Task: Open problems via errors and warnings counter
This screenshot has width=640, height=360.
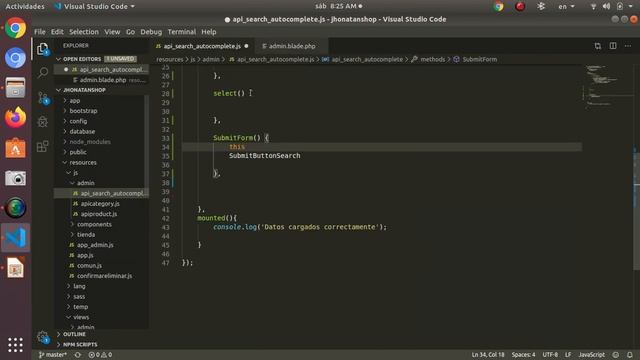Action: click(x=100, y=355)
